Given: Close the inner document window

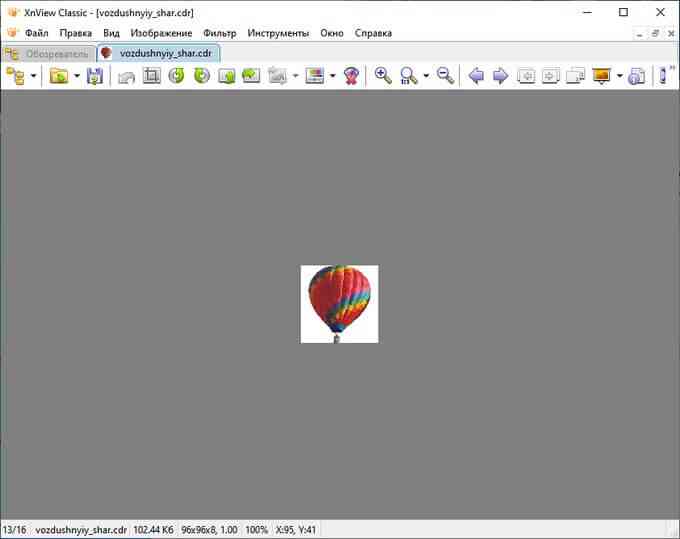Looking at the screenshot, I should [x=671, y=33].
